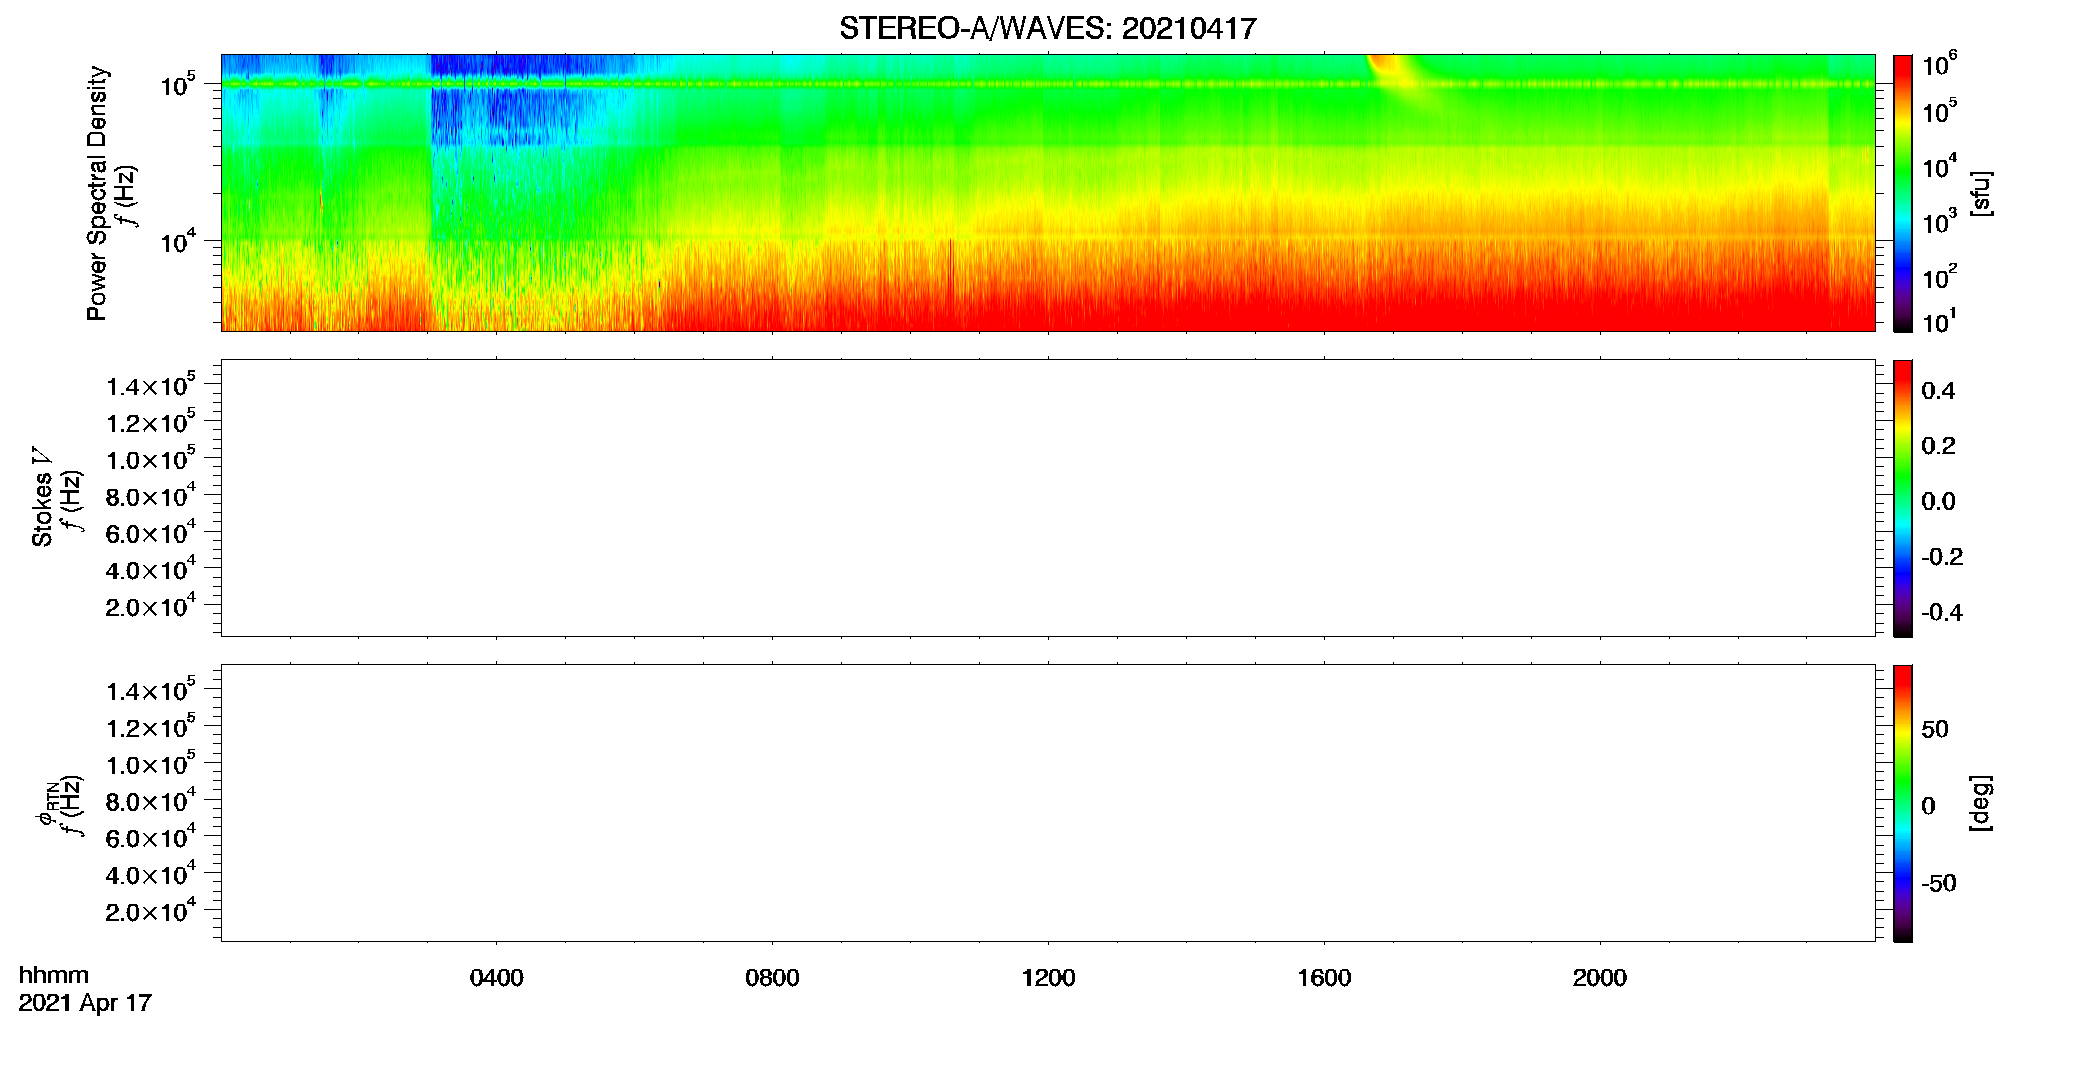The width and height of the screenshot is (2096, 1080).
Task: Click the hhmm axis units label
Action: point(54,975)
